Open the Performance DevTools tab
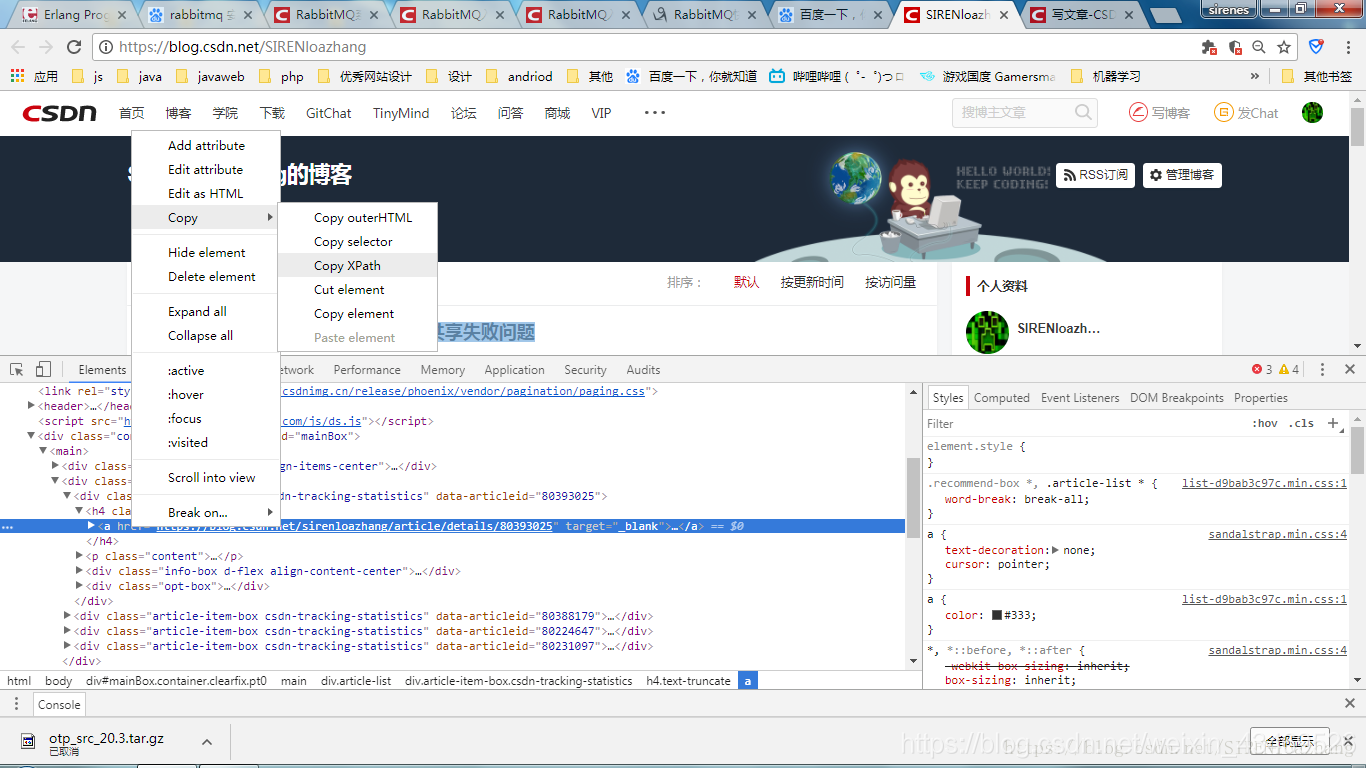The width and height of the screenshot is (1366, 768). [x=367, y=369]
